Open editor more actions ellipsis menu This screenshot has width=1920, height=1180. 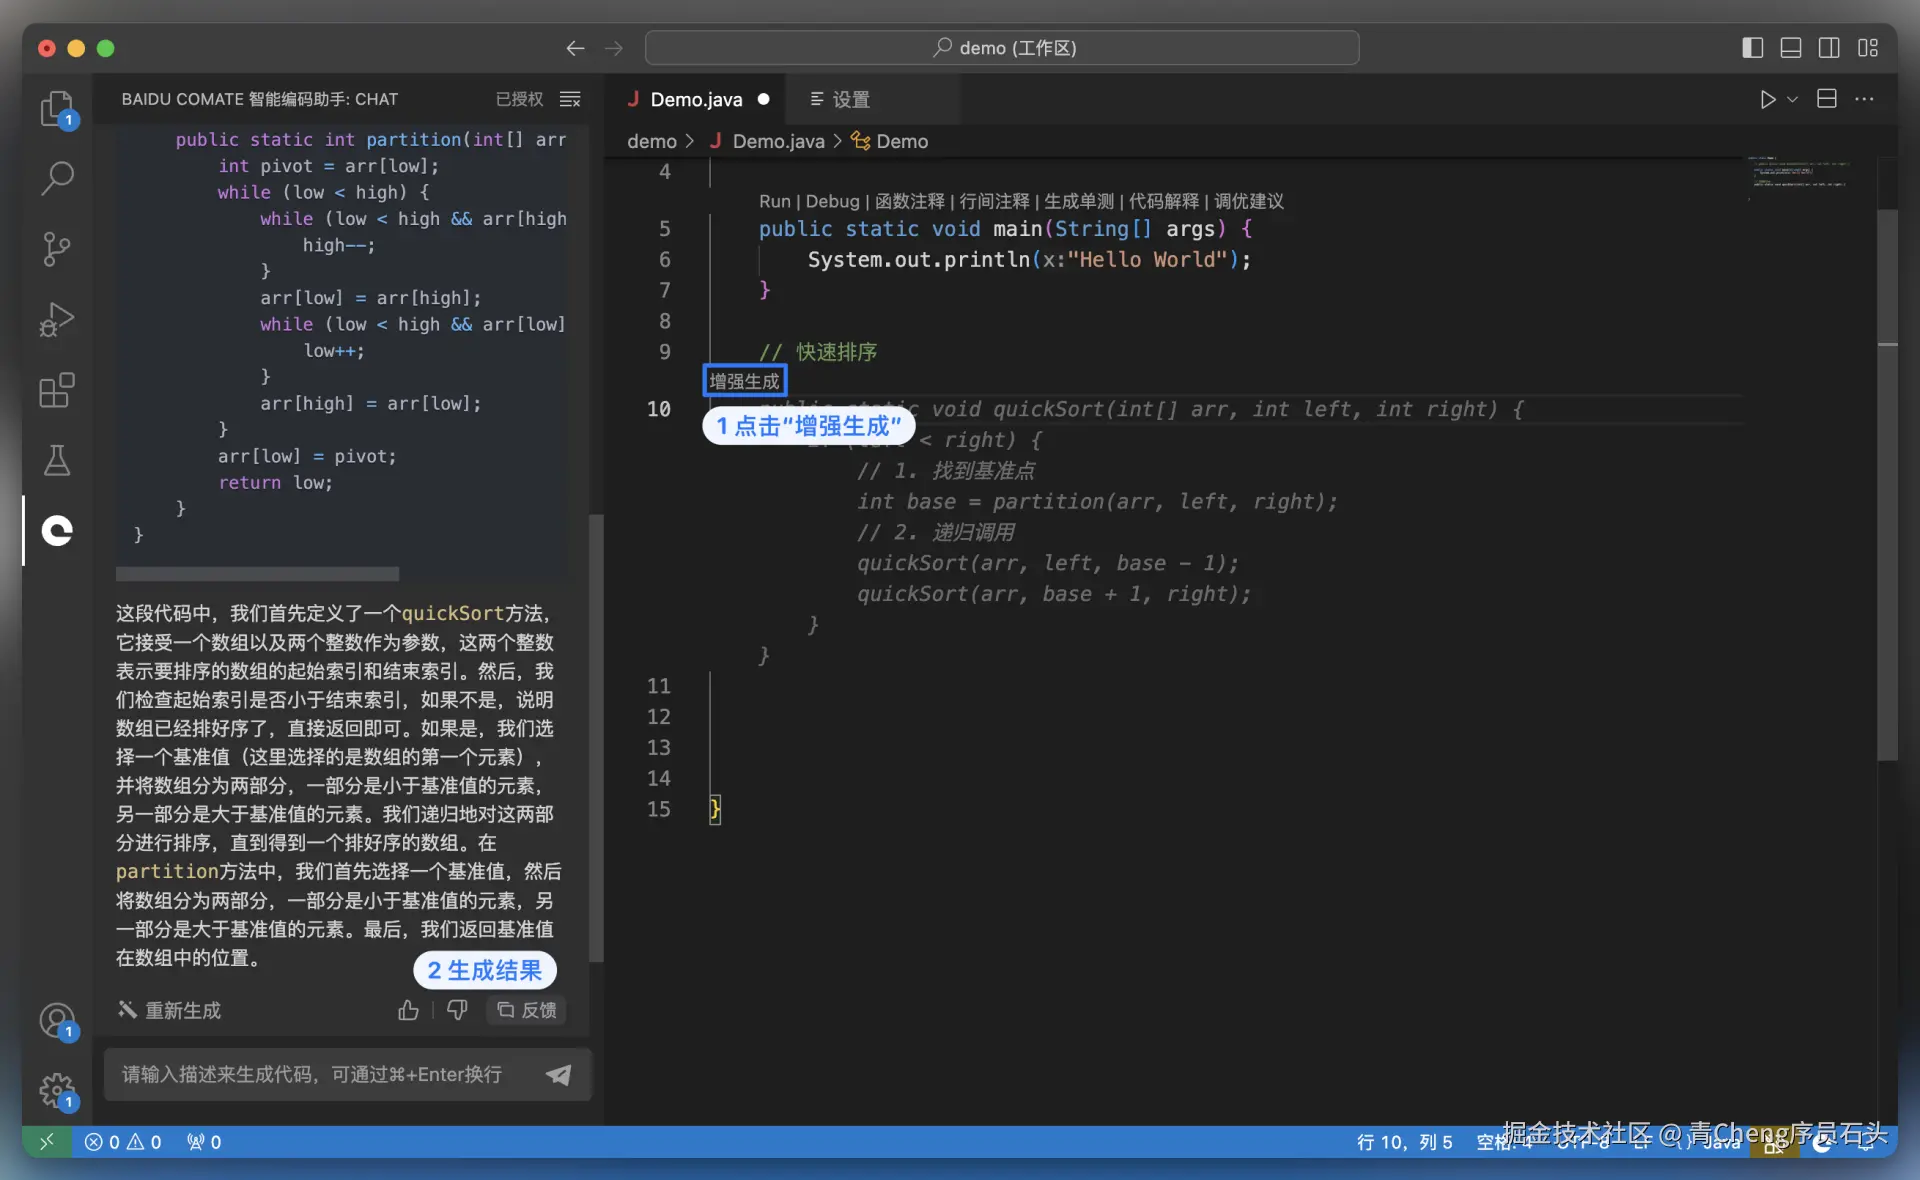[x=1864, y=99]
